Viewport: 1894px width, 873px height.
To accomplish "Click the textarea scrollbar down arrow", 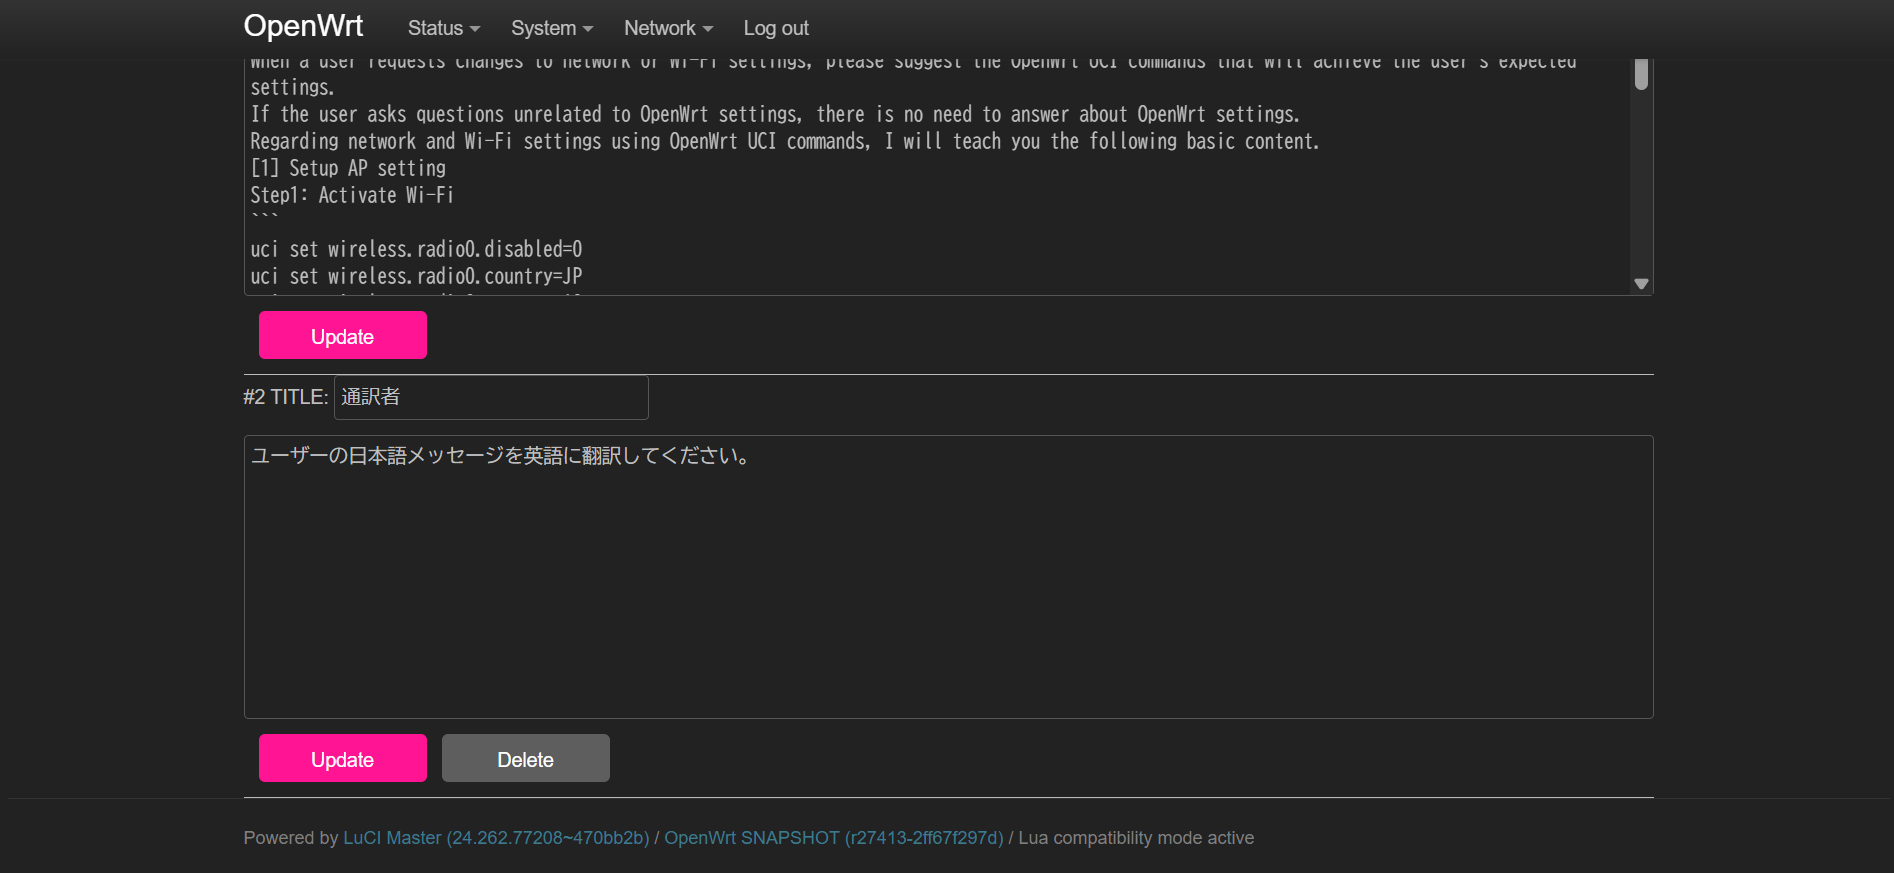I will pyautogui.click(x=1641, y=284).
